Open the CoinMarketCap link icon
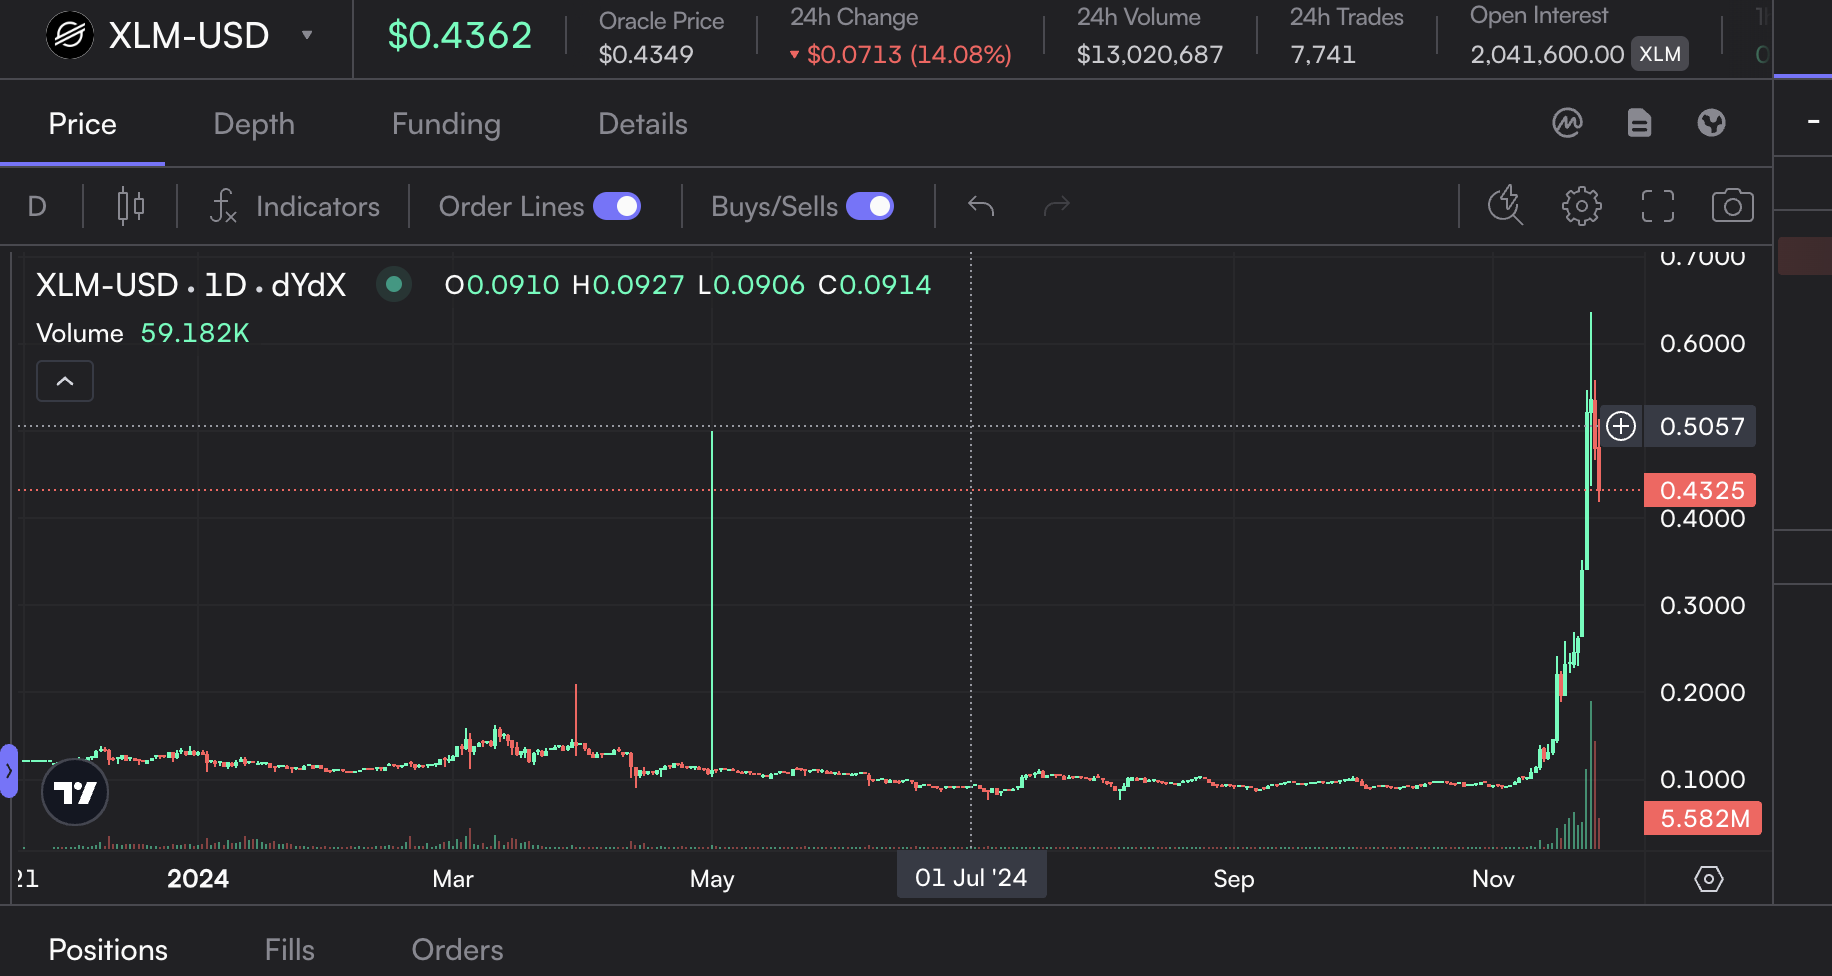The height and width of the screenshot is (976, 1832). [1567, 123]
